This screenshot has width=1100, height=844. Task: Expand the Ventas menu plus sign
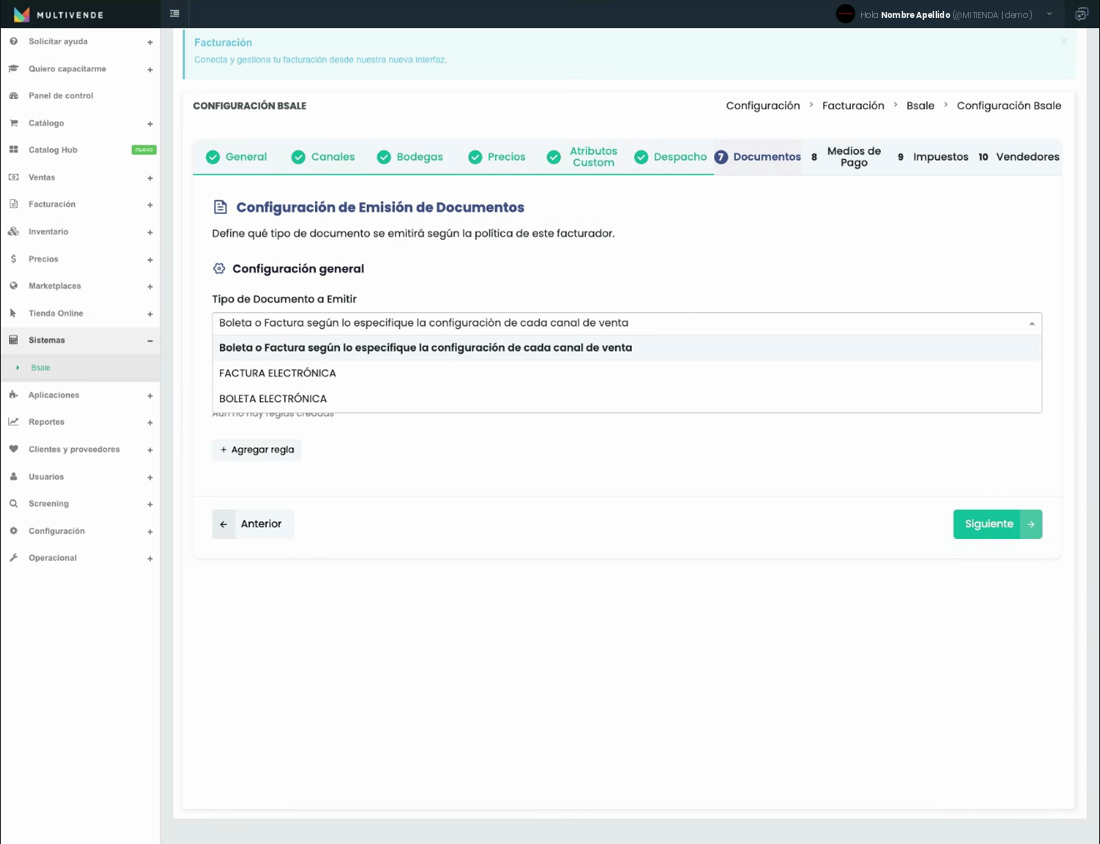150,178
